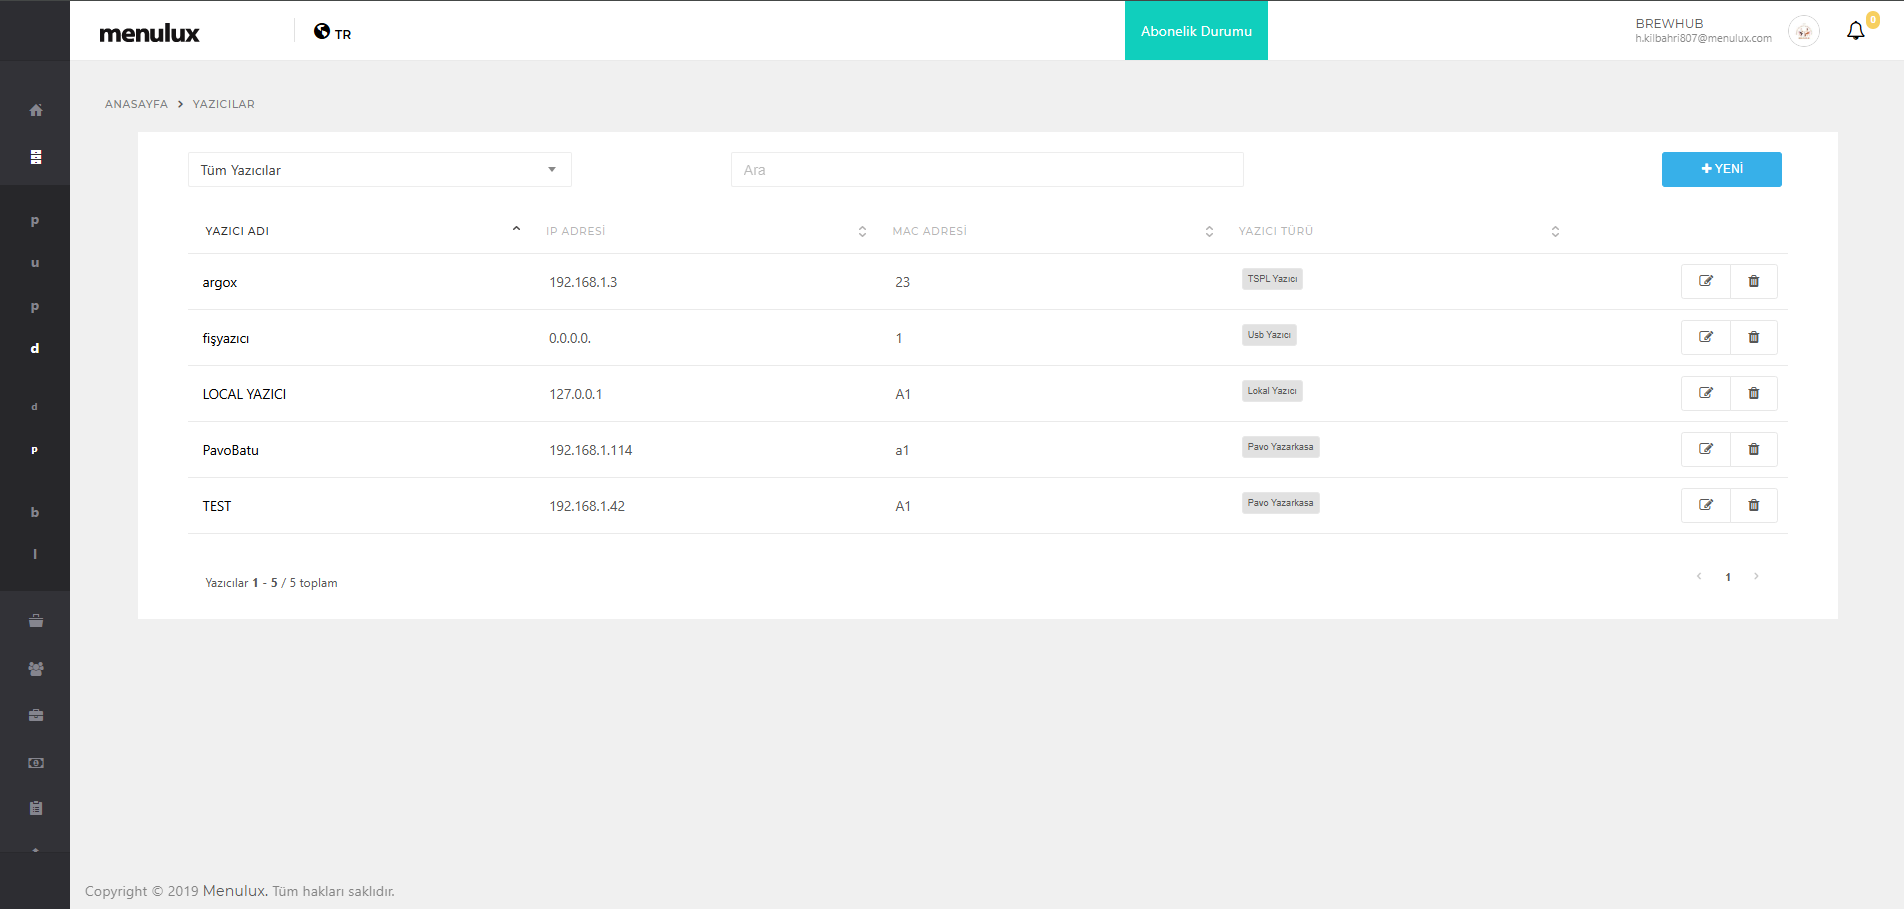Open the notifications bell
The height and width of the screenshot is (909, 1904).
[x=1855, y=31]
